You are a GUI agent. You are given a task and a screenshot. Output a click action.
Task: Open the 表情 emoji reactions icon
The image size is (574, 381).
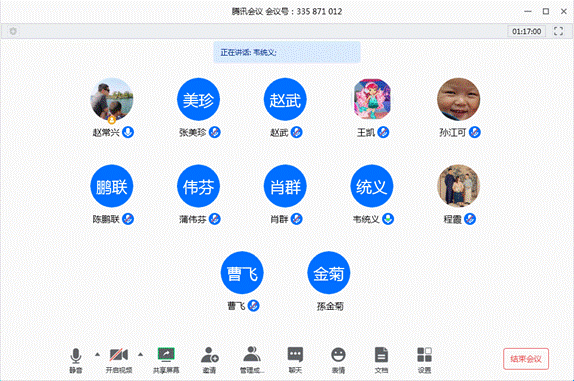pyautogui.click(x=338, y=355)
